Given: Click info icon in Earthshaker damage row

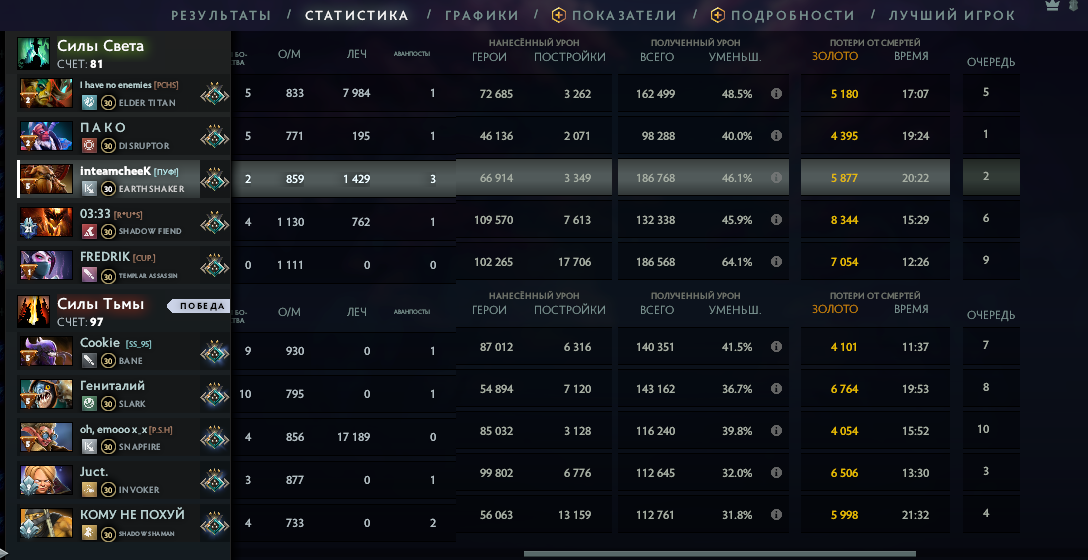Looking at the screenshot, I should click(x=776, y=178).
